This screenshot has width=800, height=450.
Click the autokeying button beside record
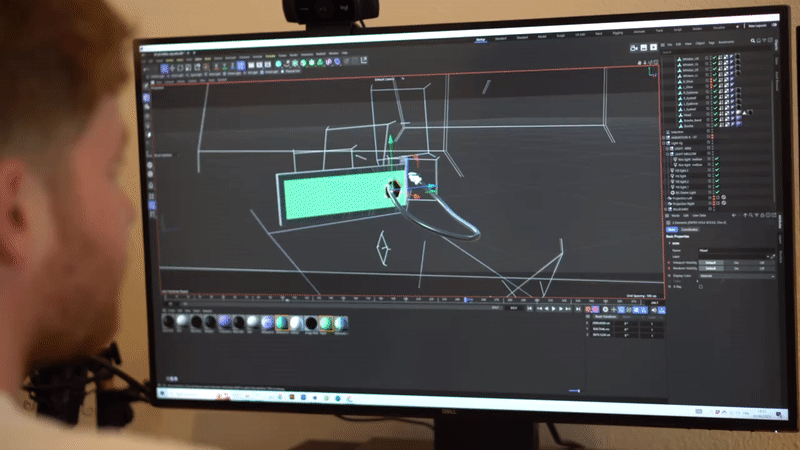(595, 309)
